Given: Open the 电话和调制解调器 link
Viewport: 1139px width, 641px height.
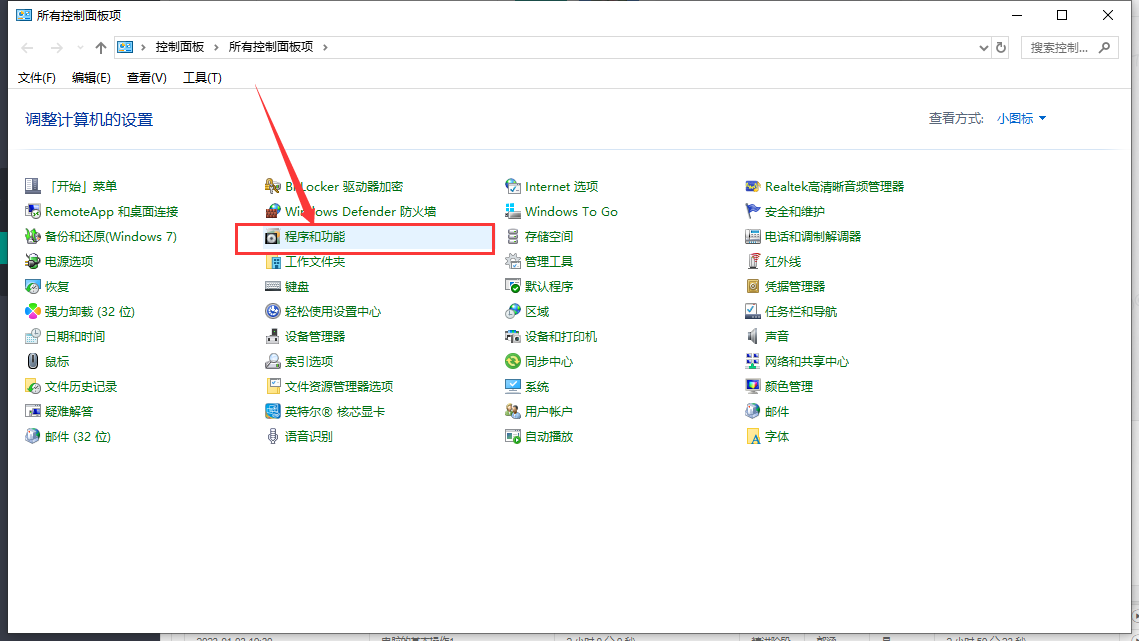Looking at the screenshot, I should (813, 236).
